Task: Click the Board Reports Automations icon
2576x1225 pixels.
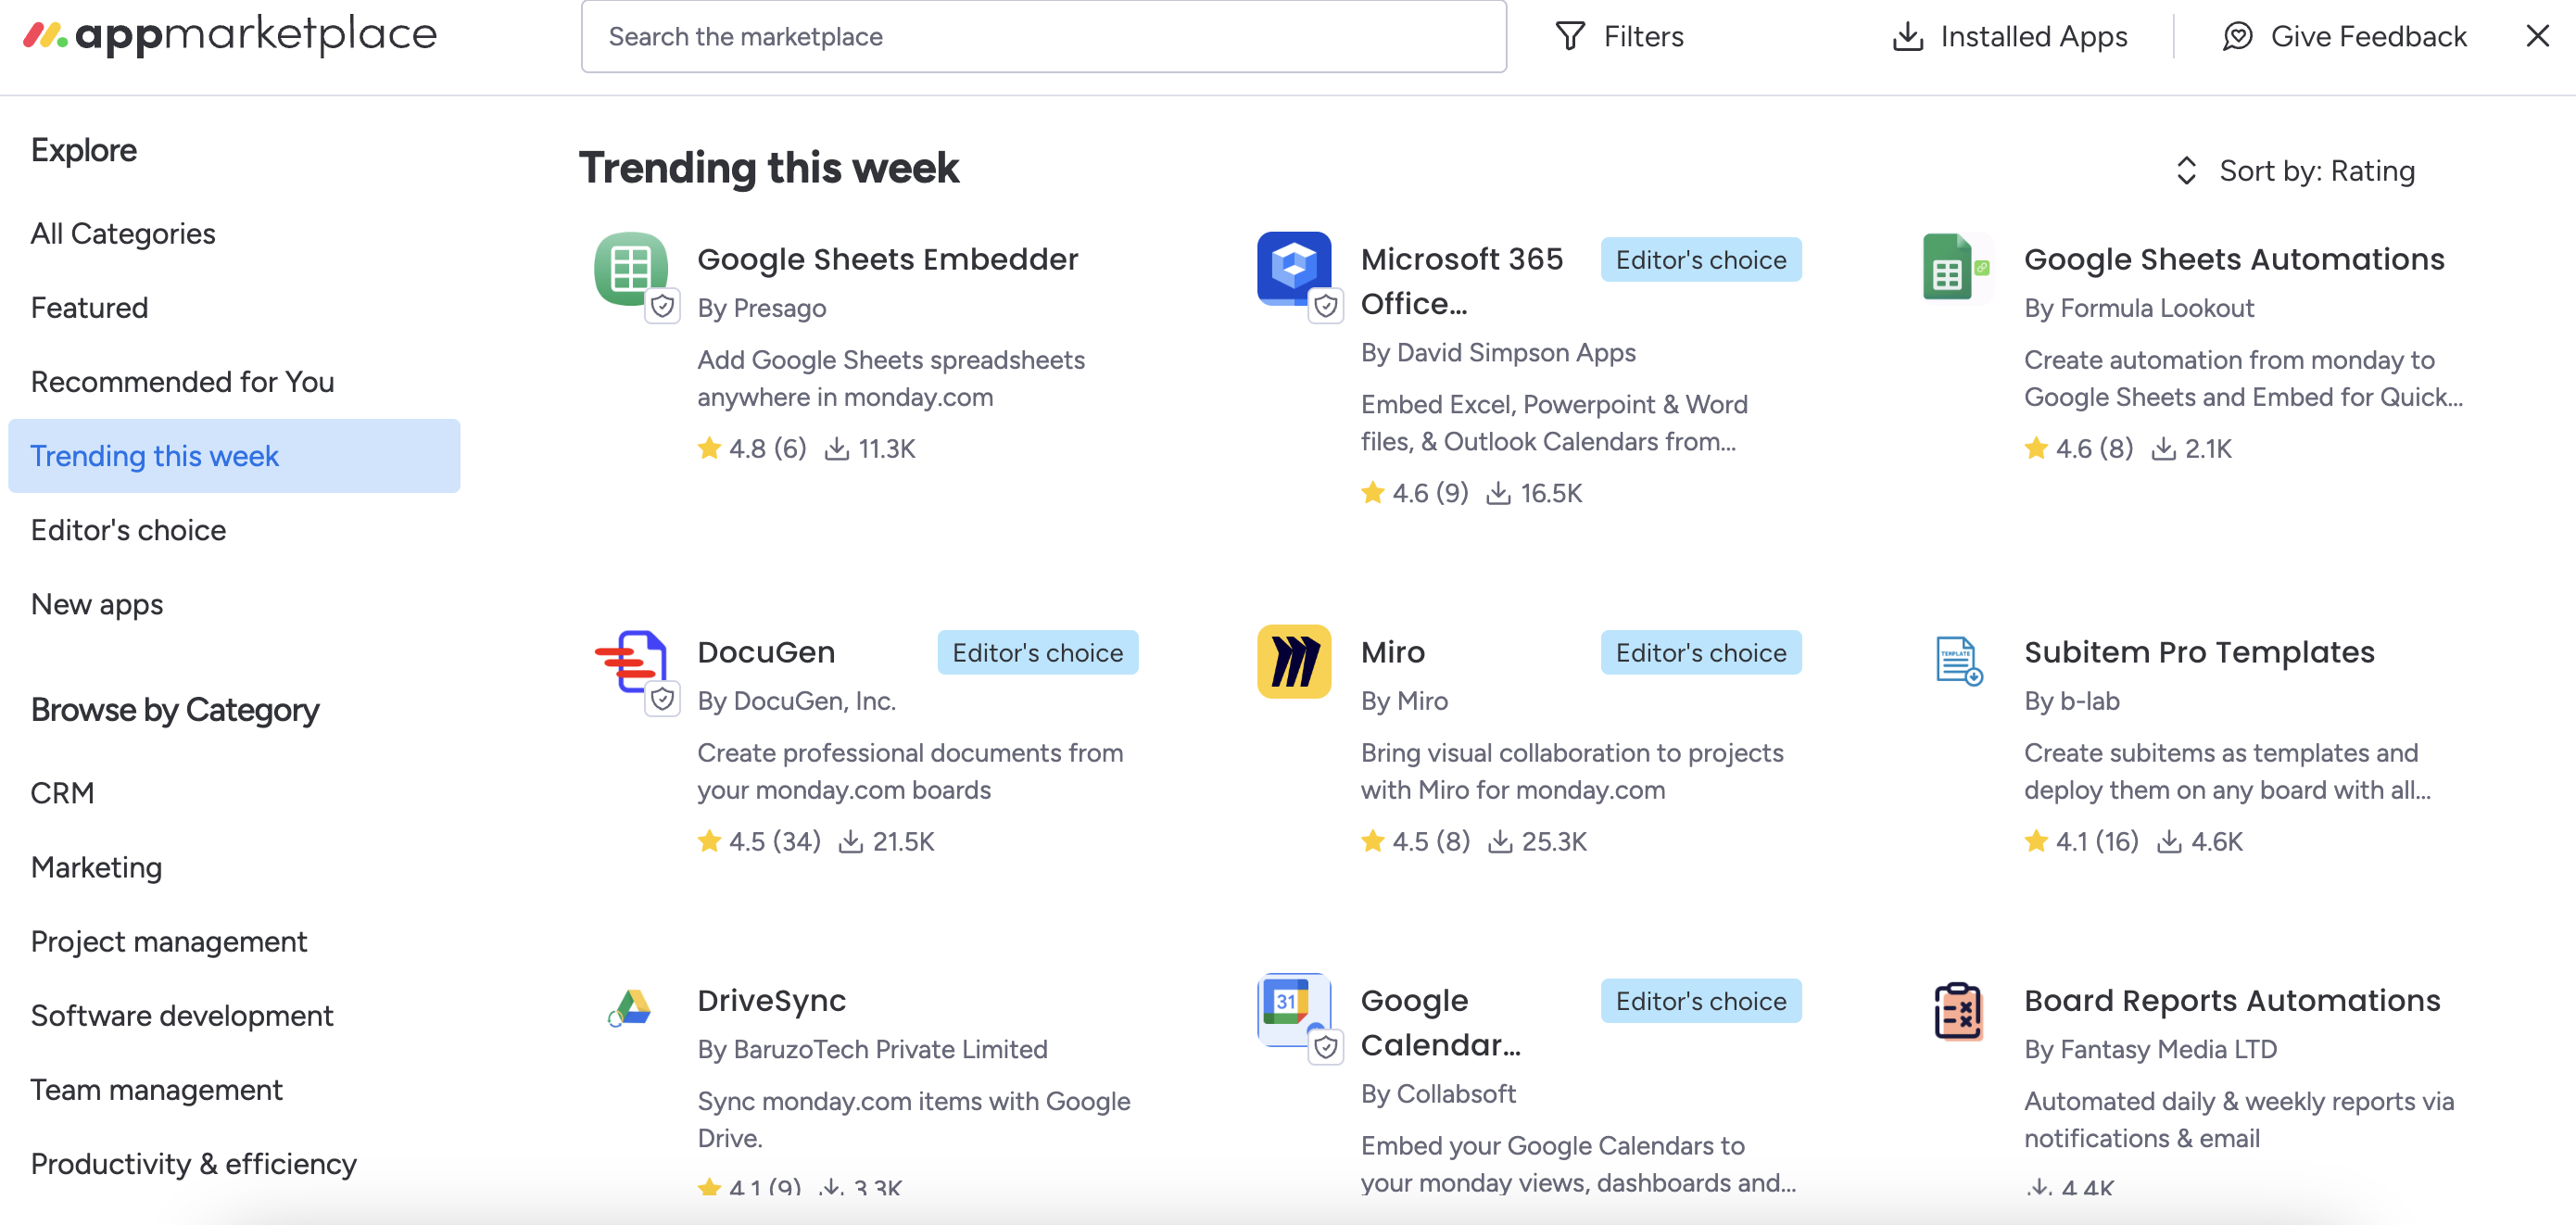Action: (x=1957, y=1010)
